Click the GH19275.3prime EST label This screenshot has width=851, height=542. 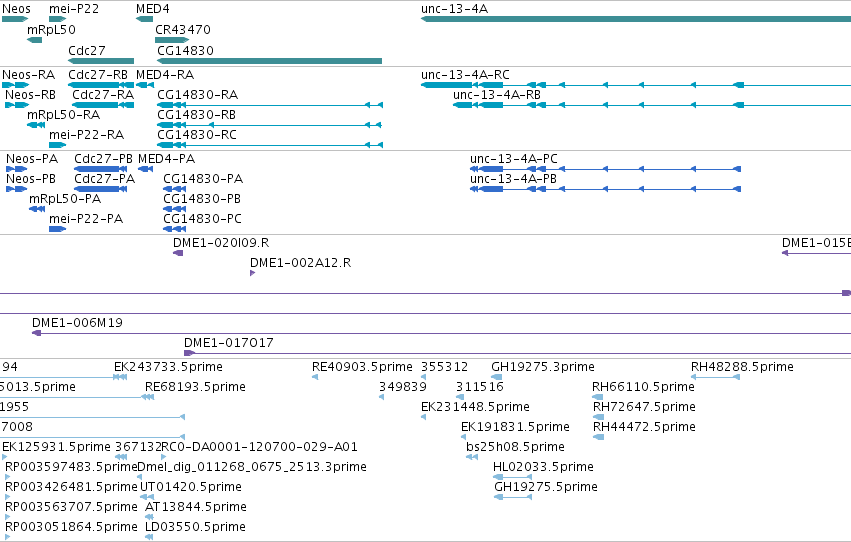(x=543, y=367)
